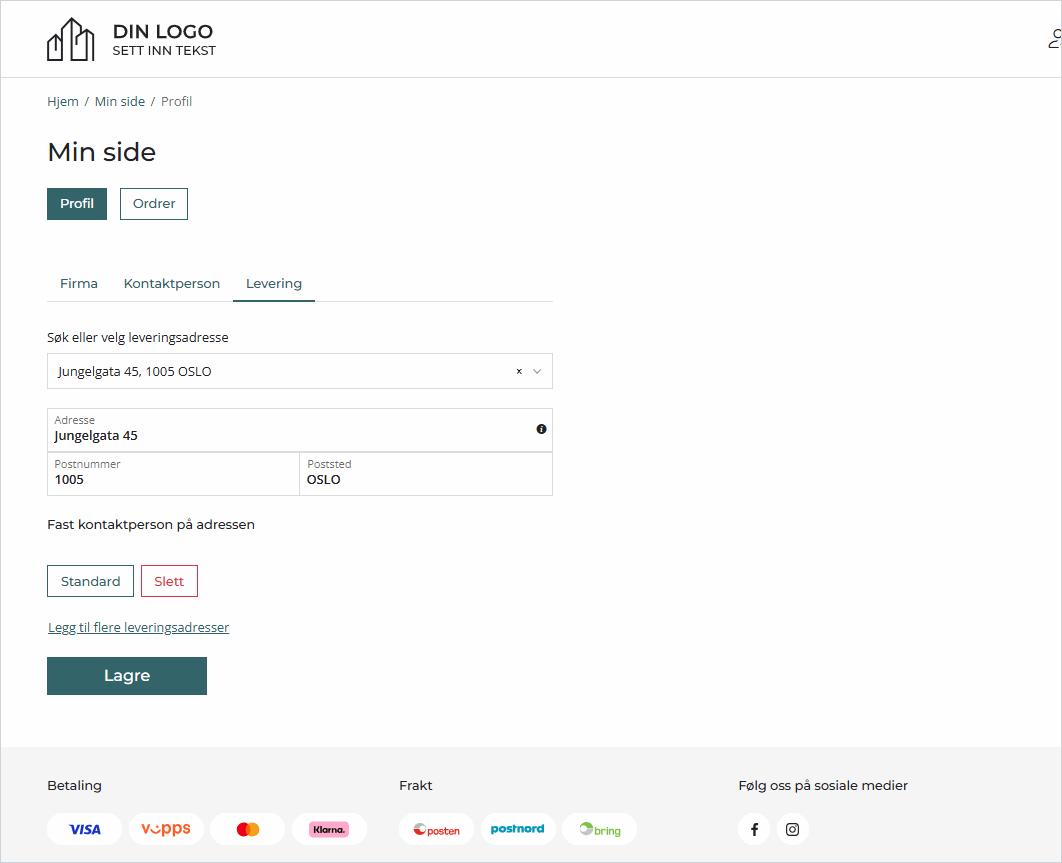Open the user account icon at top right
The height and width of the screenshot is (863, 1062).
tap(1054, 40)
